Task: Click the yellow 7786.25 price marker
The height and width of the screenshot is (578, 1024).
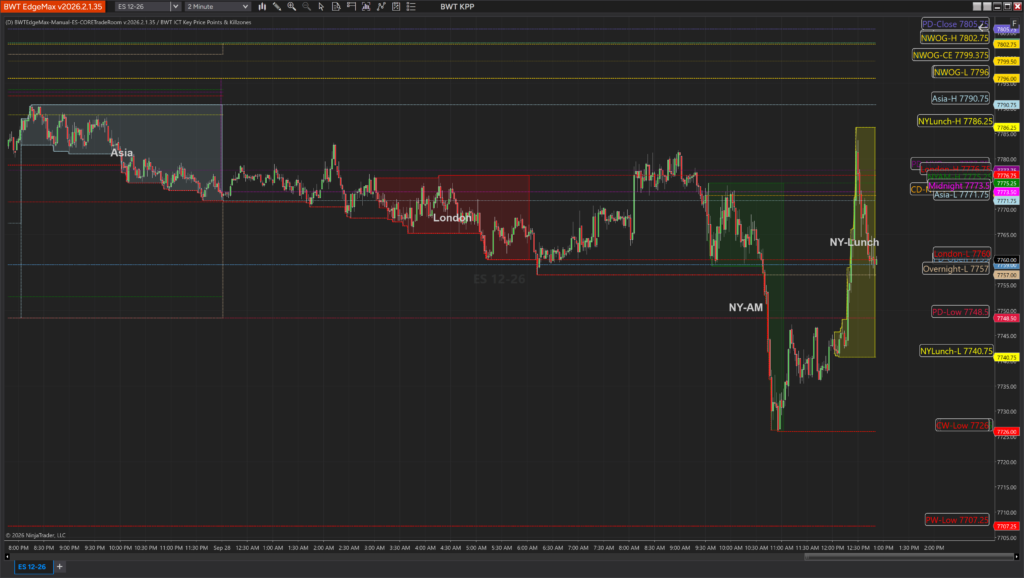Action: point(1006,127)
